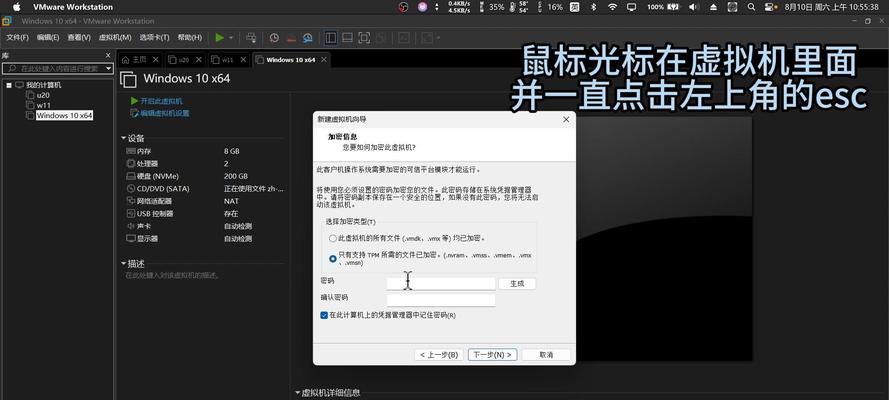Toggle the library sidebar view icon
Image resolution: width=889 pixels, height=400 pixels.
tap(331, 37)
